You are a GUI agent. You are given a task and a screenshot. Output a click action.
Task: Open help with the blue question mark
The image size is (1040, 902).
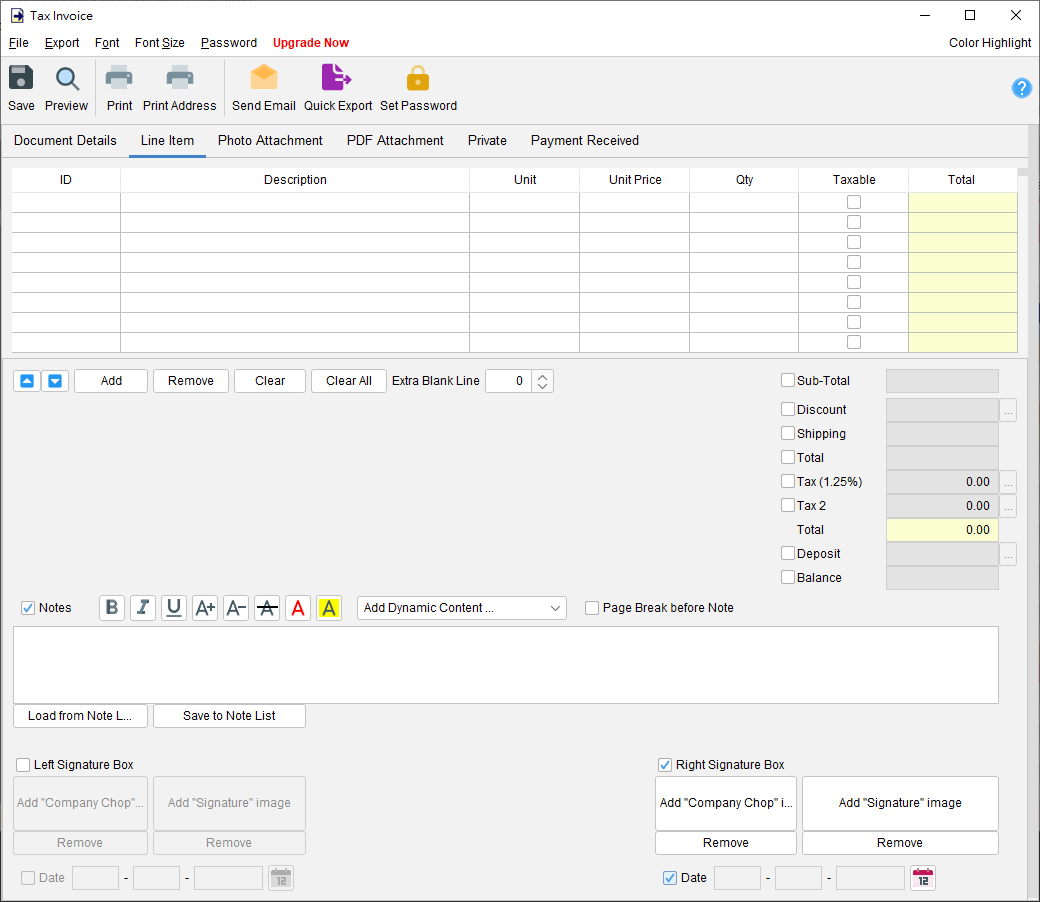pos(1021,88)
